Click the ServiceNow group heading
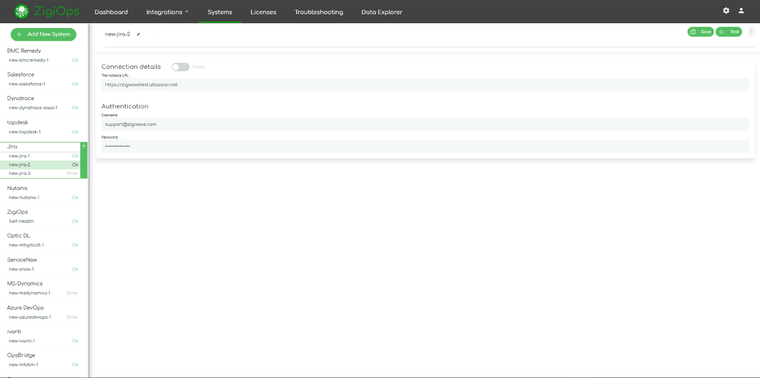 (22, 260)
